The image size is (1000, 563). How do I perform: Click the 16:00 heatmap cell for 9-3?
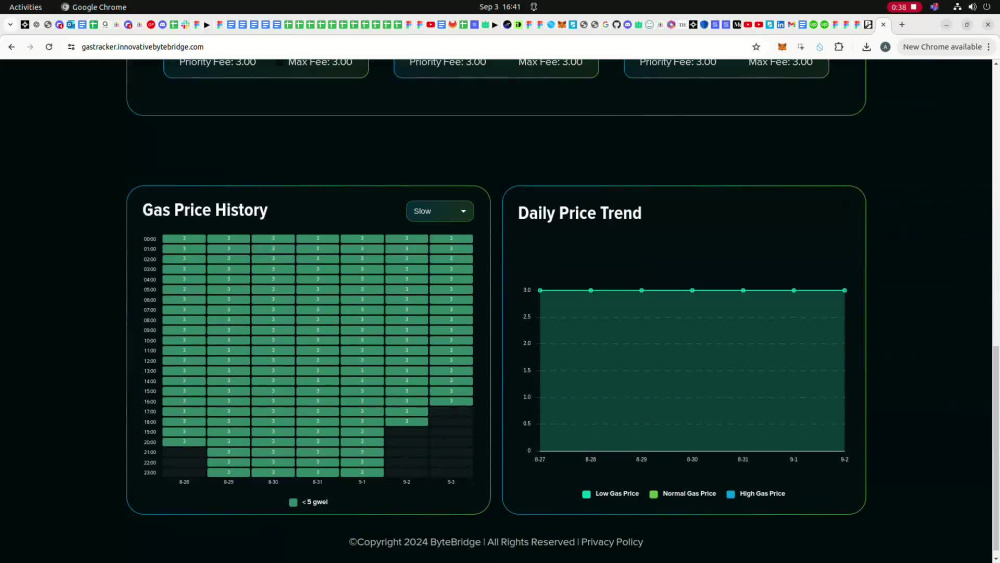(x=451, y=402)
